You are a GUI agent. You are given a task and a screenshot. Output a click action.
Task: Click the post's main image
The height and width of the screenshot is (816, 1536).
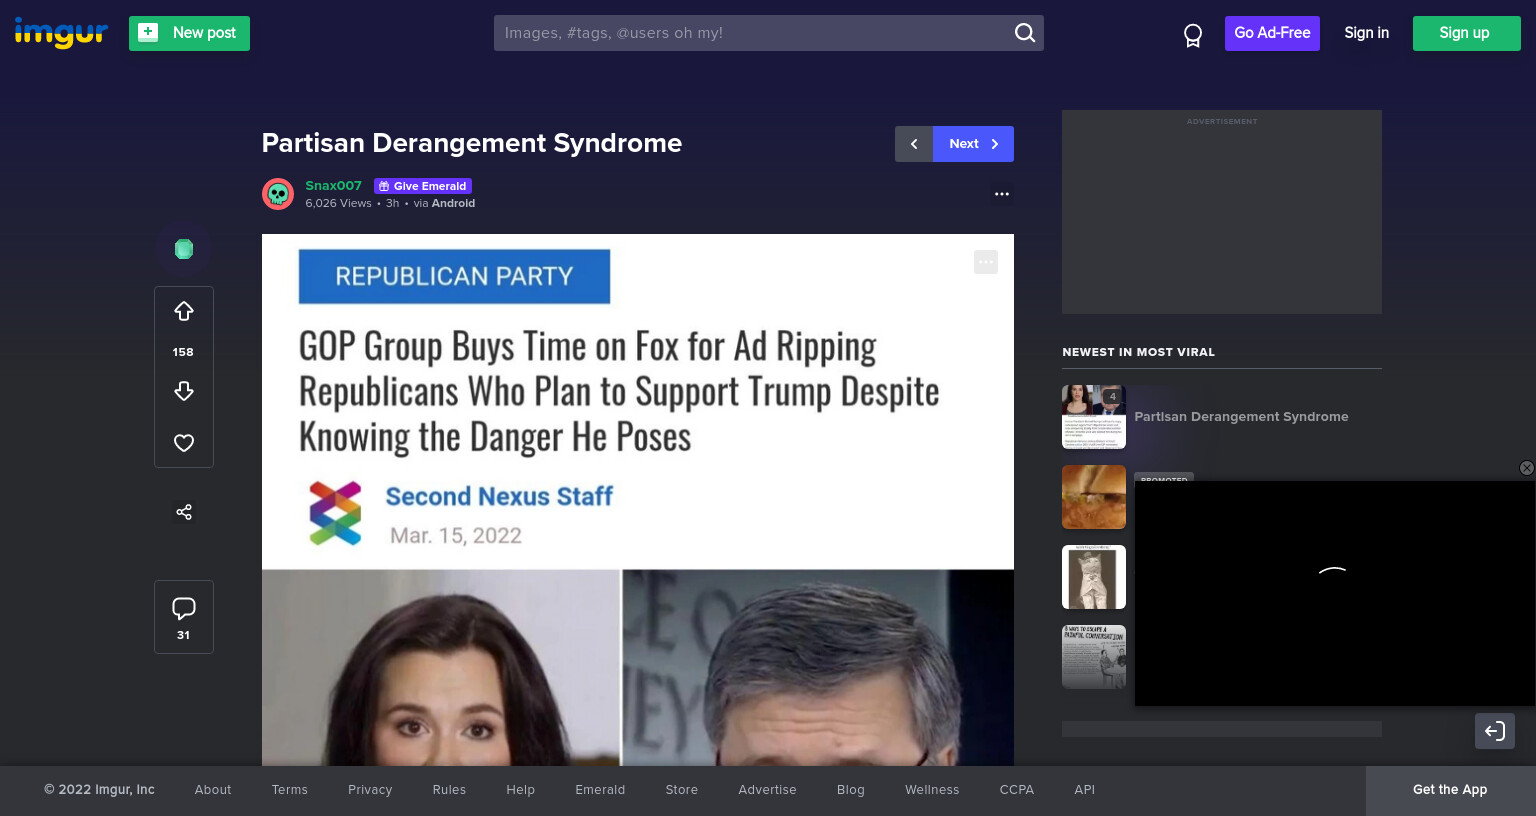click(638, 500)
